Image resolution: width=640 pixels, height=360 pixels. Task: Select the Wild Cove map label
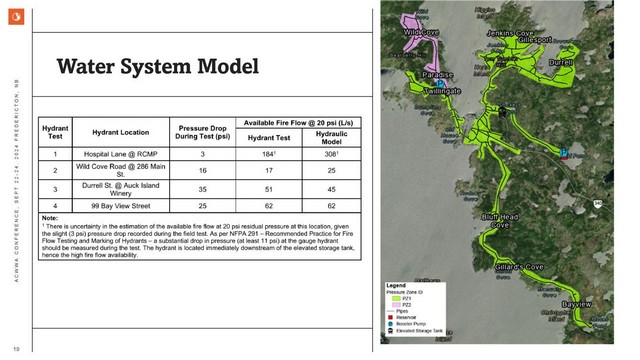click(421, 32)
